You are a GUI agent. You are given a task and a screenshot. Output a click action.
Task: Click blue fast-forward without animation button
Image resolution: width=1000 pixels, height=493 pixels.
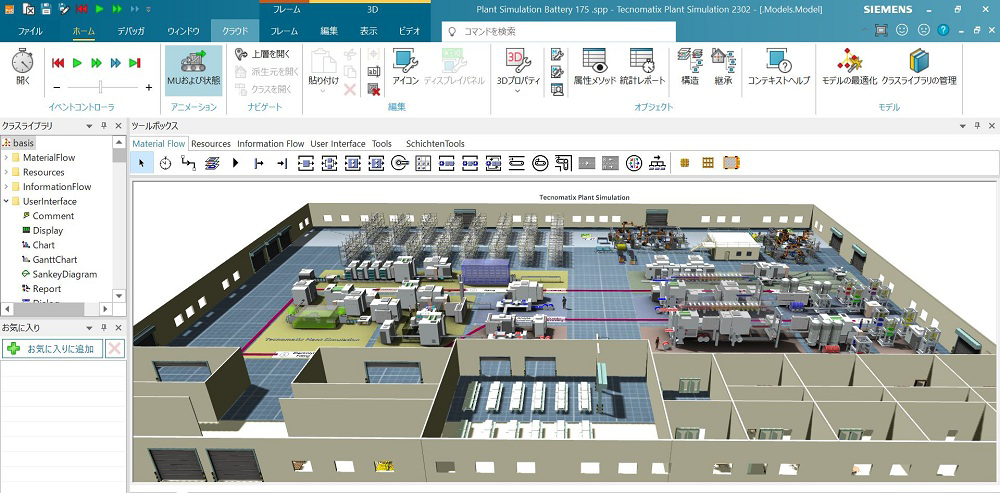click(x=115, y=63)
